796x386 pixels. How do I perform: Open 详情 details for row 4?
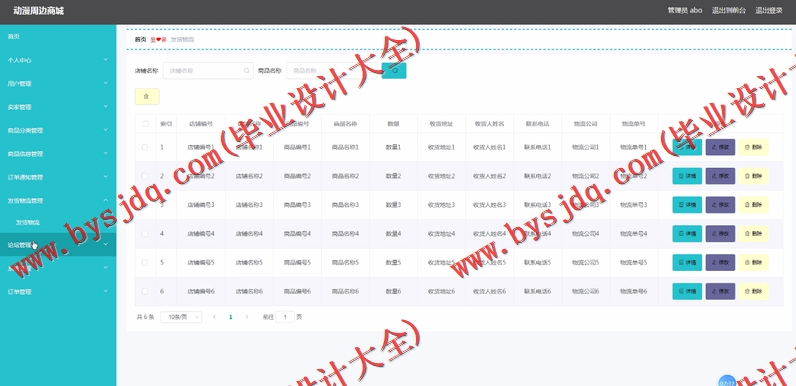(687, 234)
